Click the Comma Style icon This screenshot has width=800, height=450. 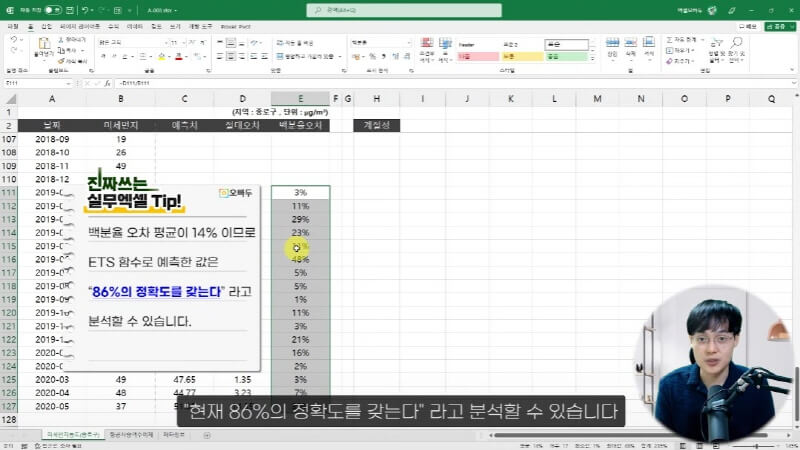(x=383, y=56)
